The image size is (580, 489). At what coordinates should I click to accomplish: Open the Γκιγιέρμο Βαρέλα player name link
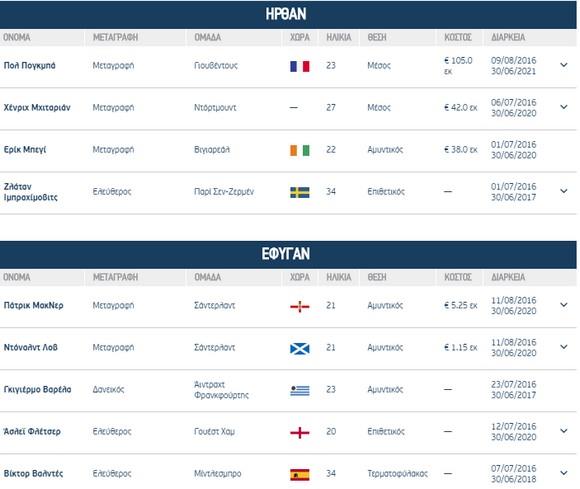click(37, 389)
